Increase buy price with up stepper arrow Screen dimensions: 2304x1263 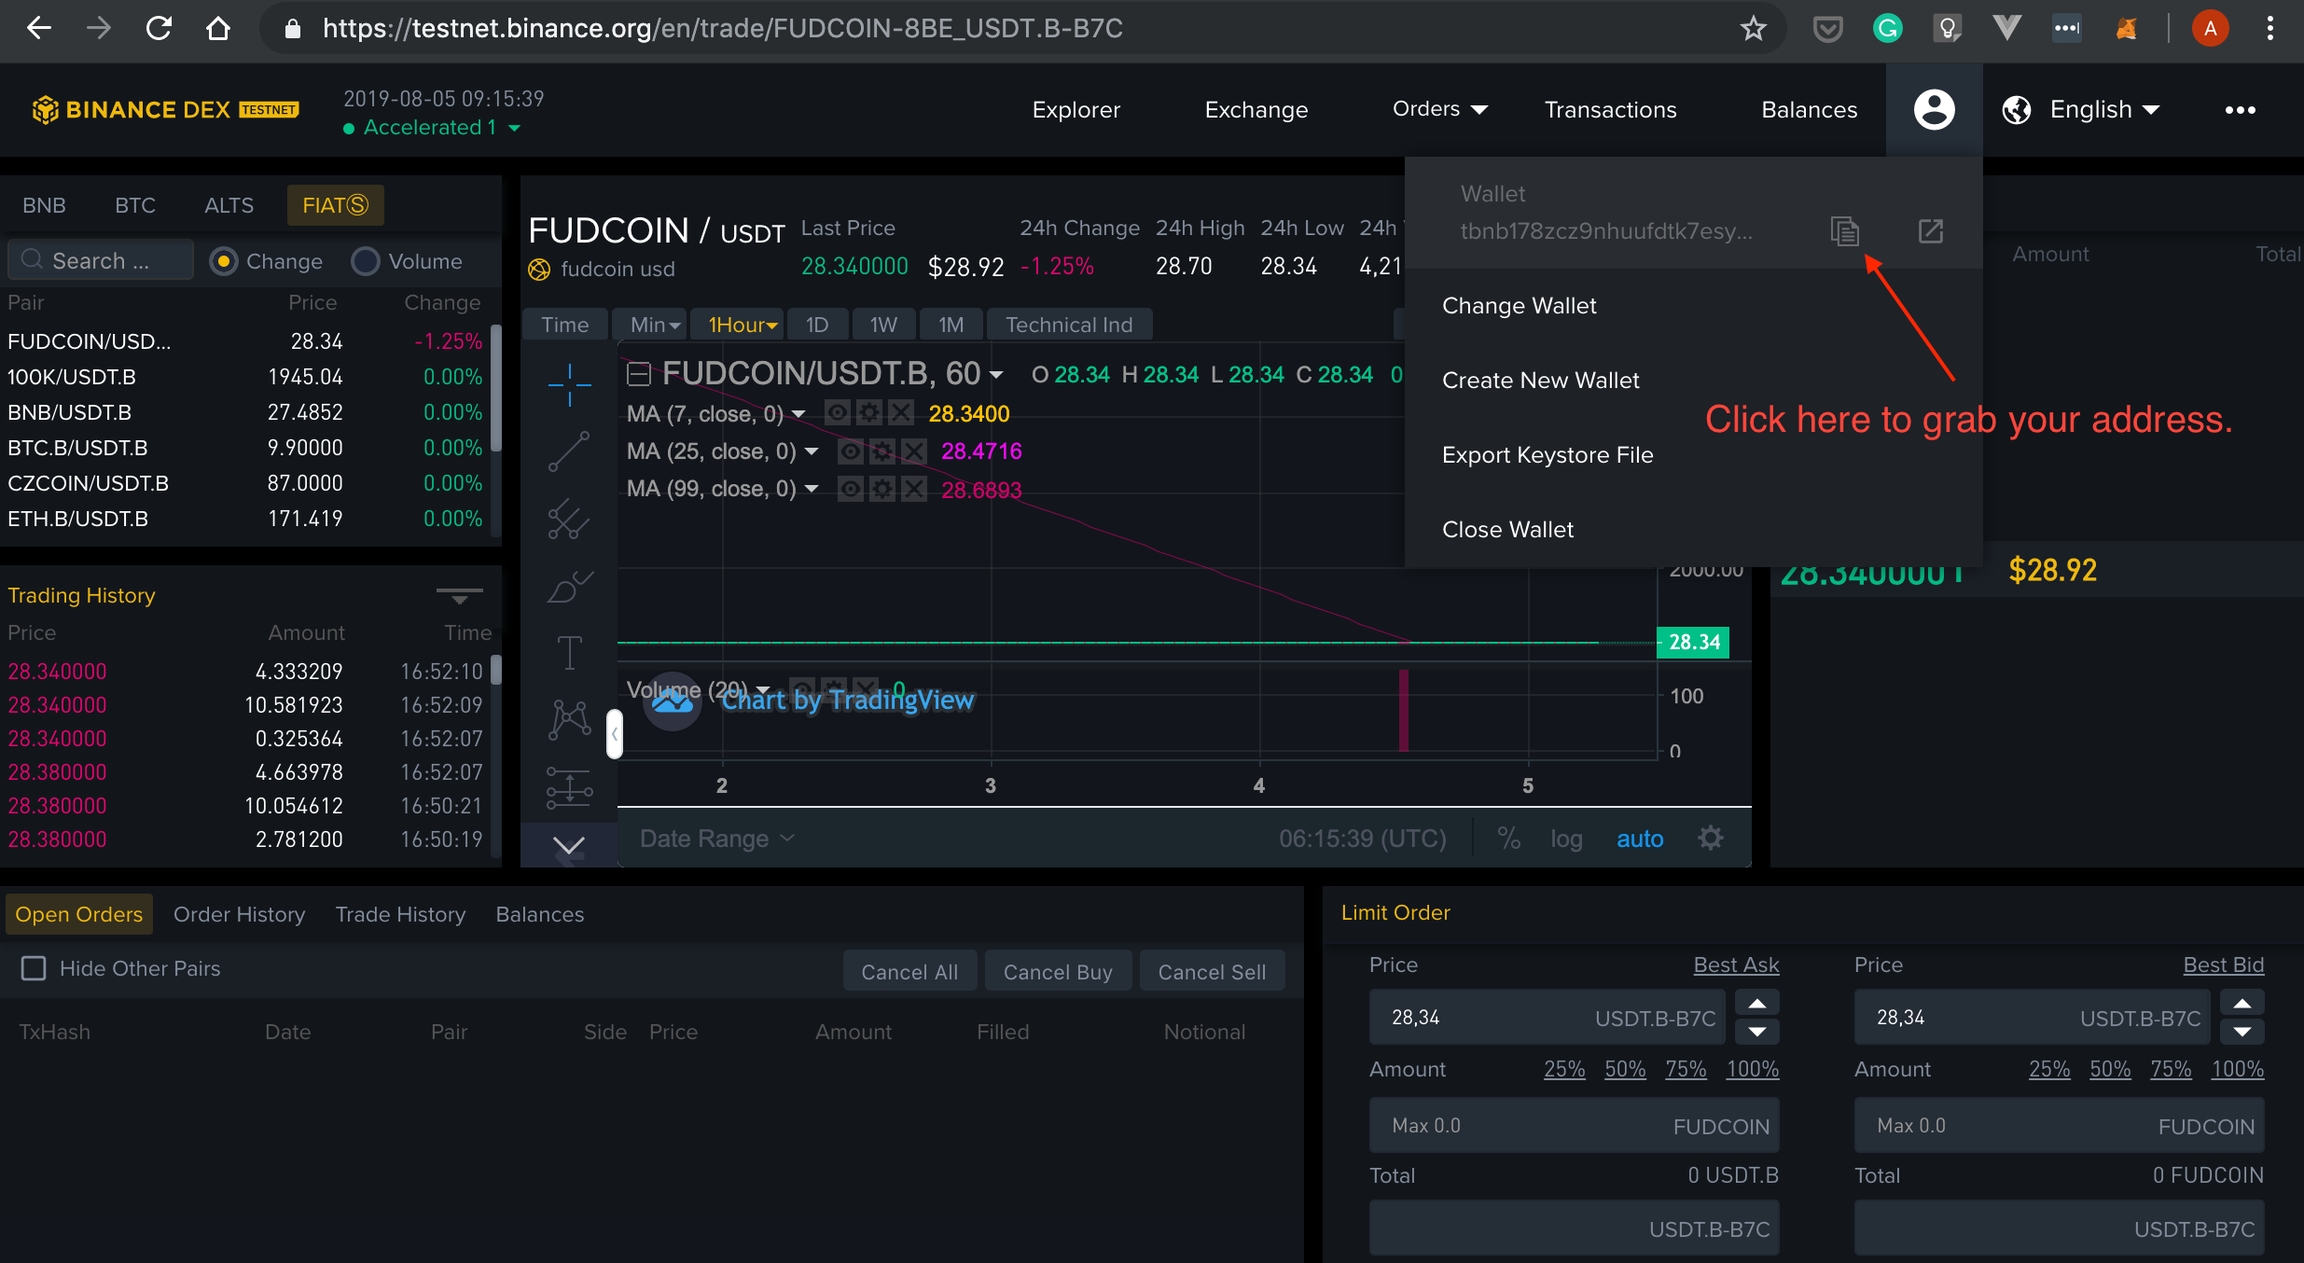tap(1756, 1004)
